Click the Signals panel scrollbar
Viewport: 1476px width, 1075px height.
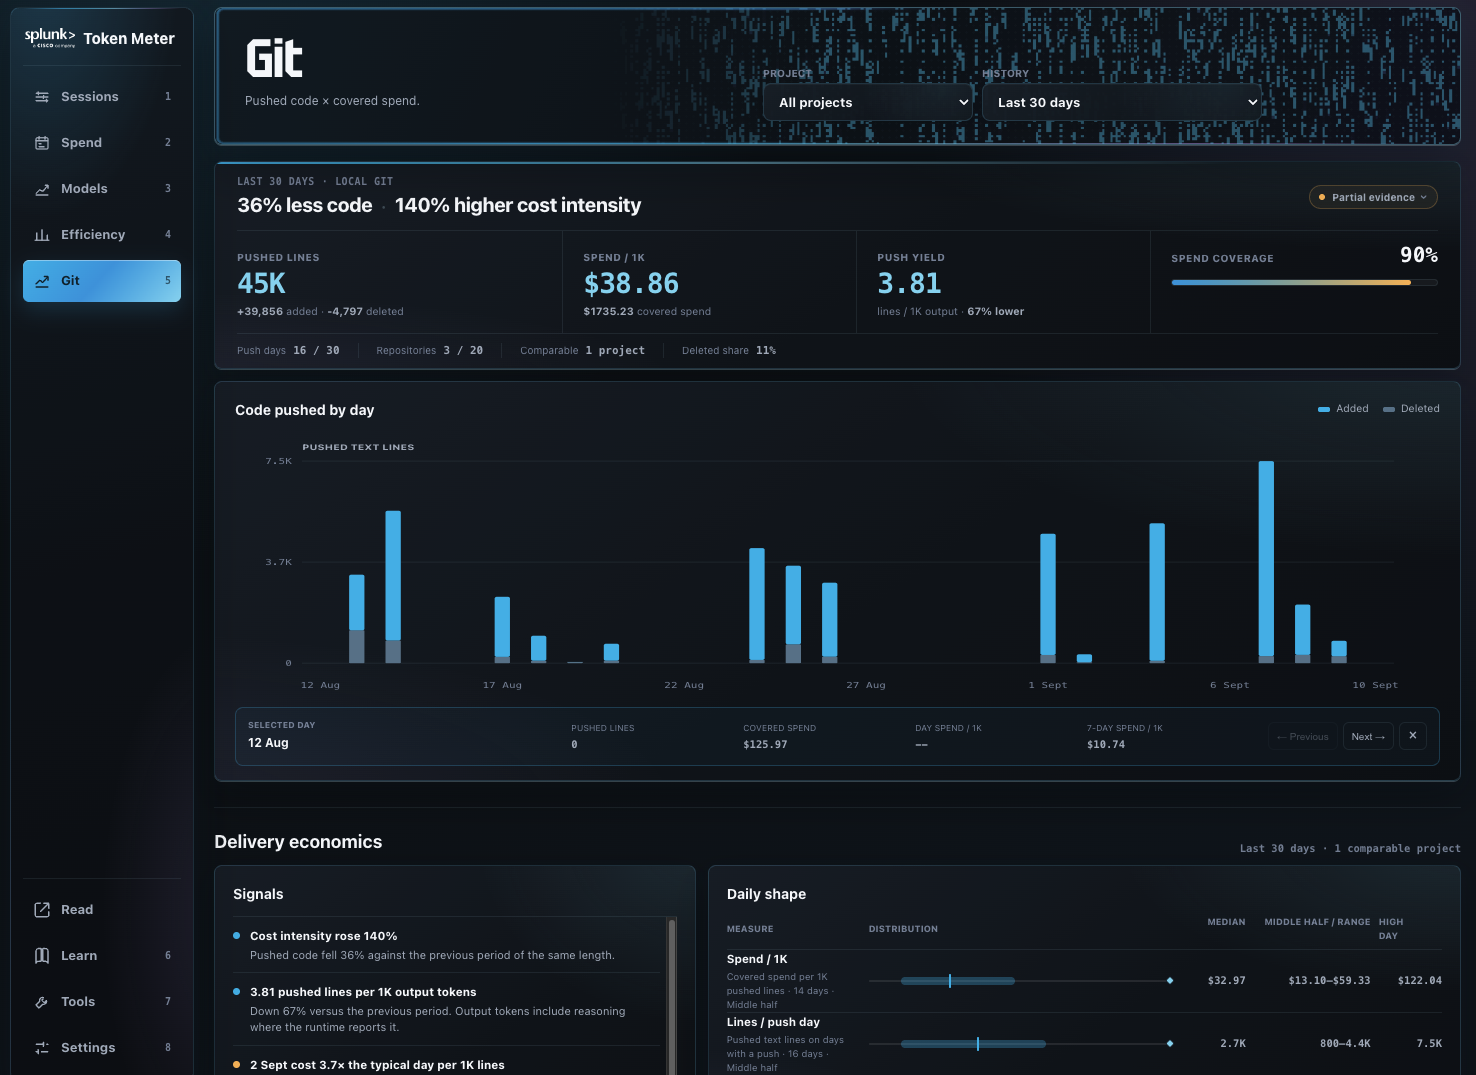(672, 996)
